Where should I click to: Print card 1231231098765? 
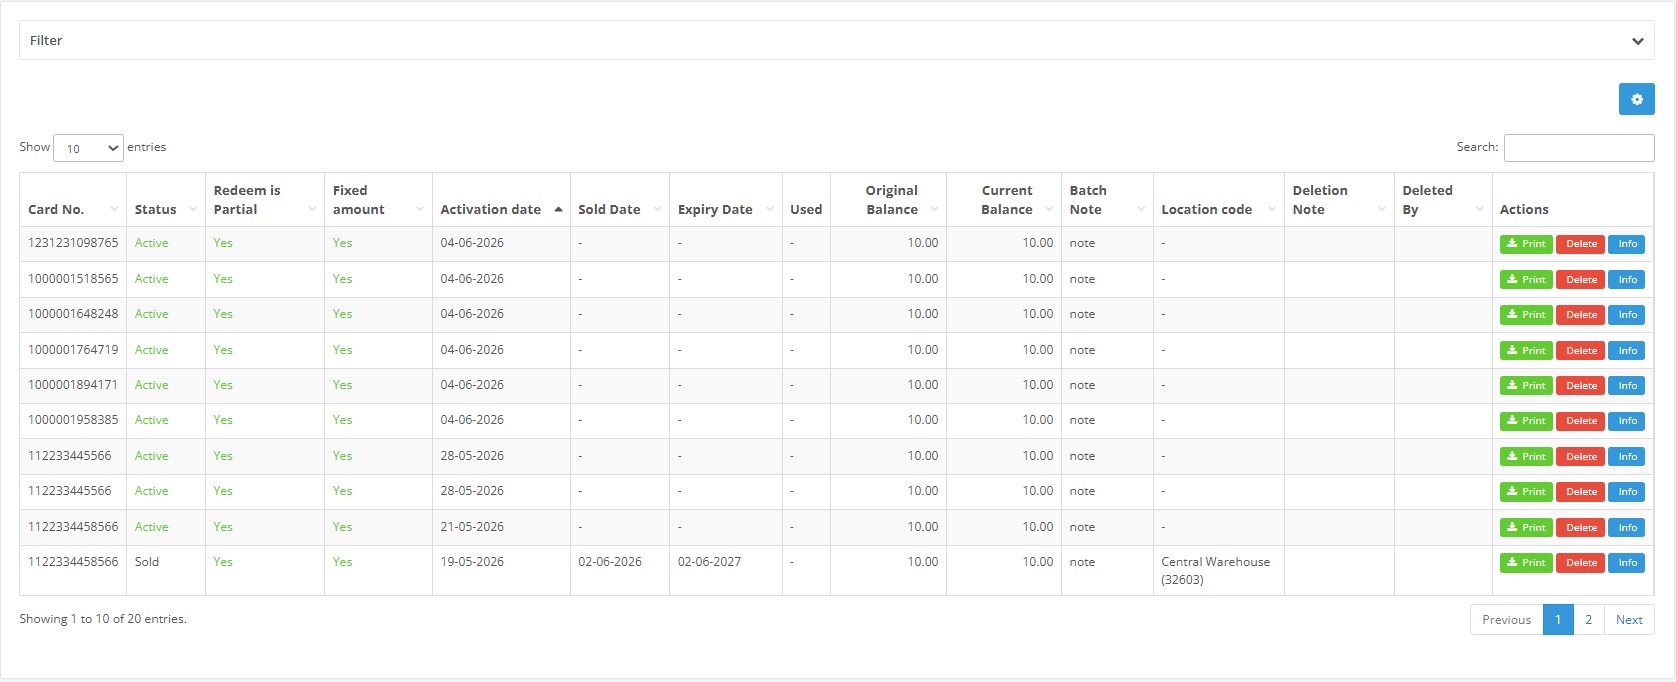click(x=1526, y=244)
